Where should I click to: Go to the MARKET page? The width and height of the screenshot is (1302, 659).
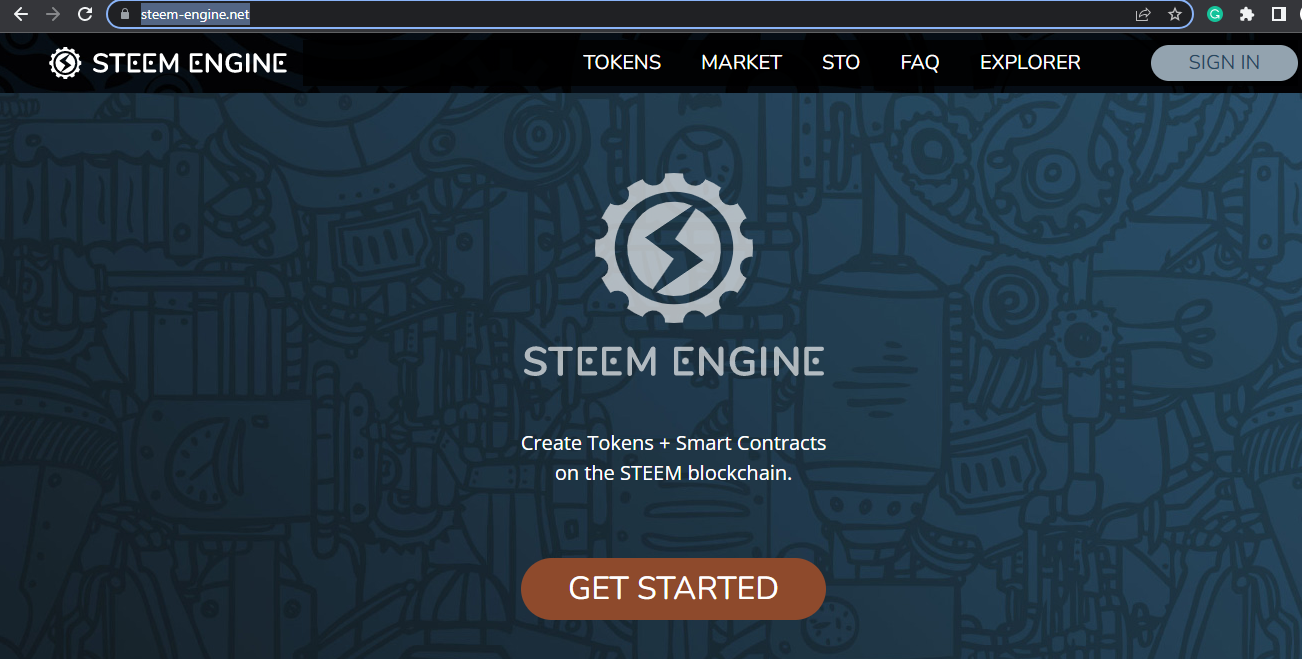pos(741,62)
